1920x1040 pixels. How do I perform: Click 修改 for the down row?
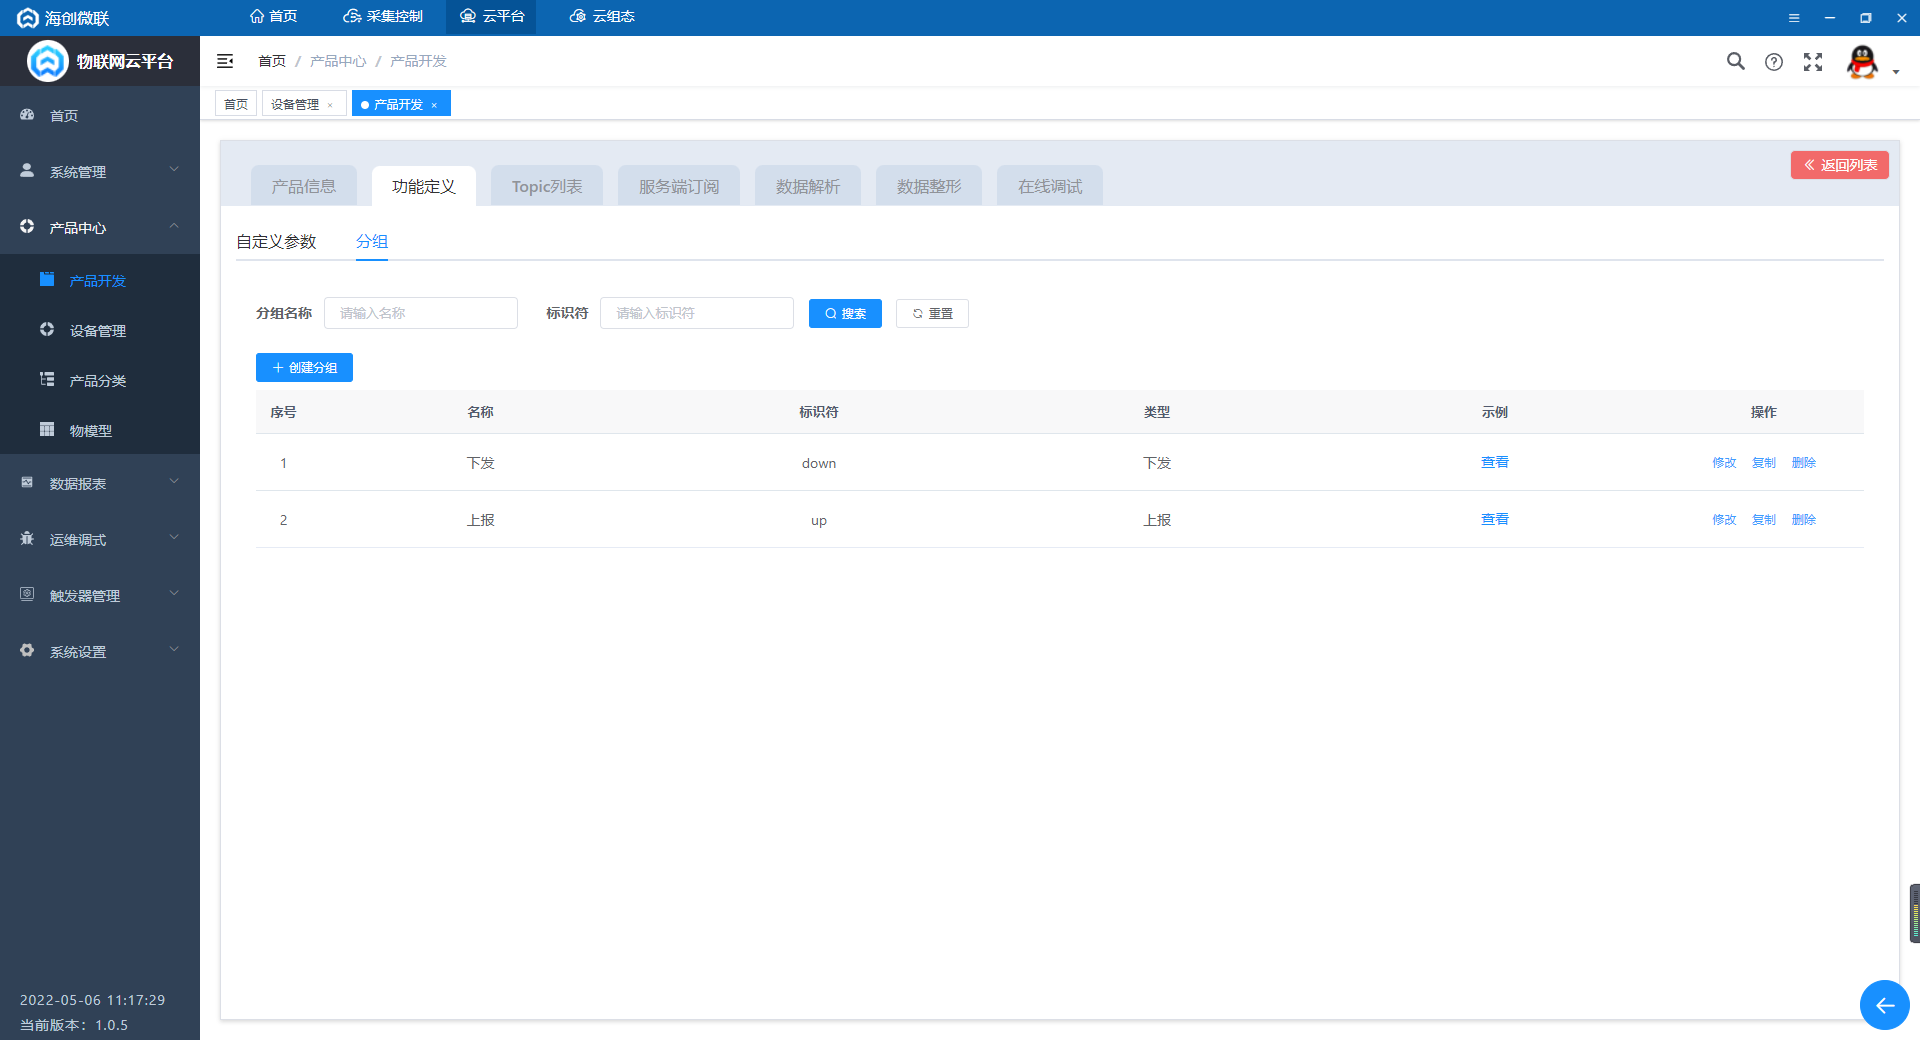coord(1724,463)
